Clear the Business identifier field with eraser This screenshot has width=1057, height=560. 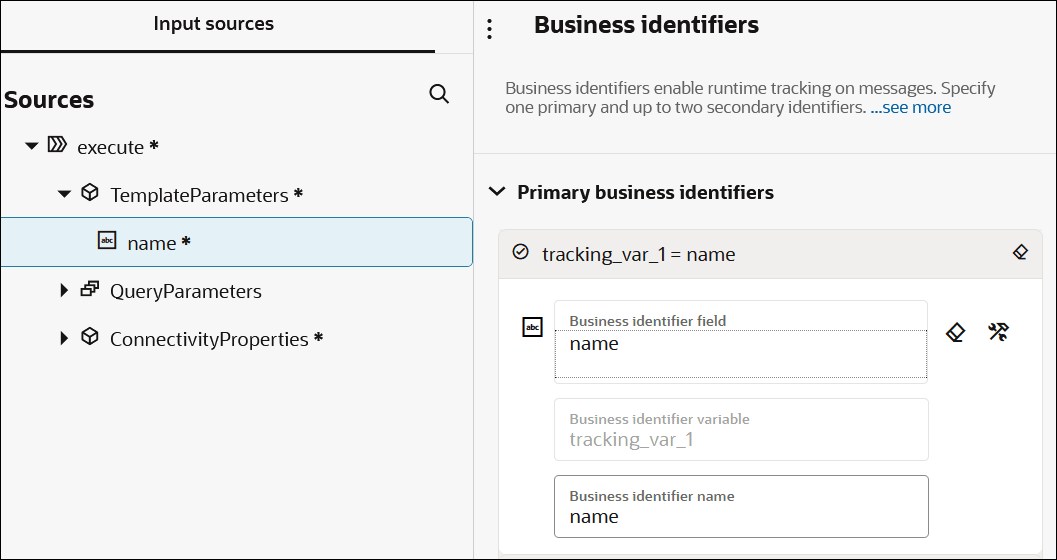(955, 332)
